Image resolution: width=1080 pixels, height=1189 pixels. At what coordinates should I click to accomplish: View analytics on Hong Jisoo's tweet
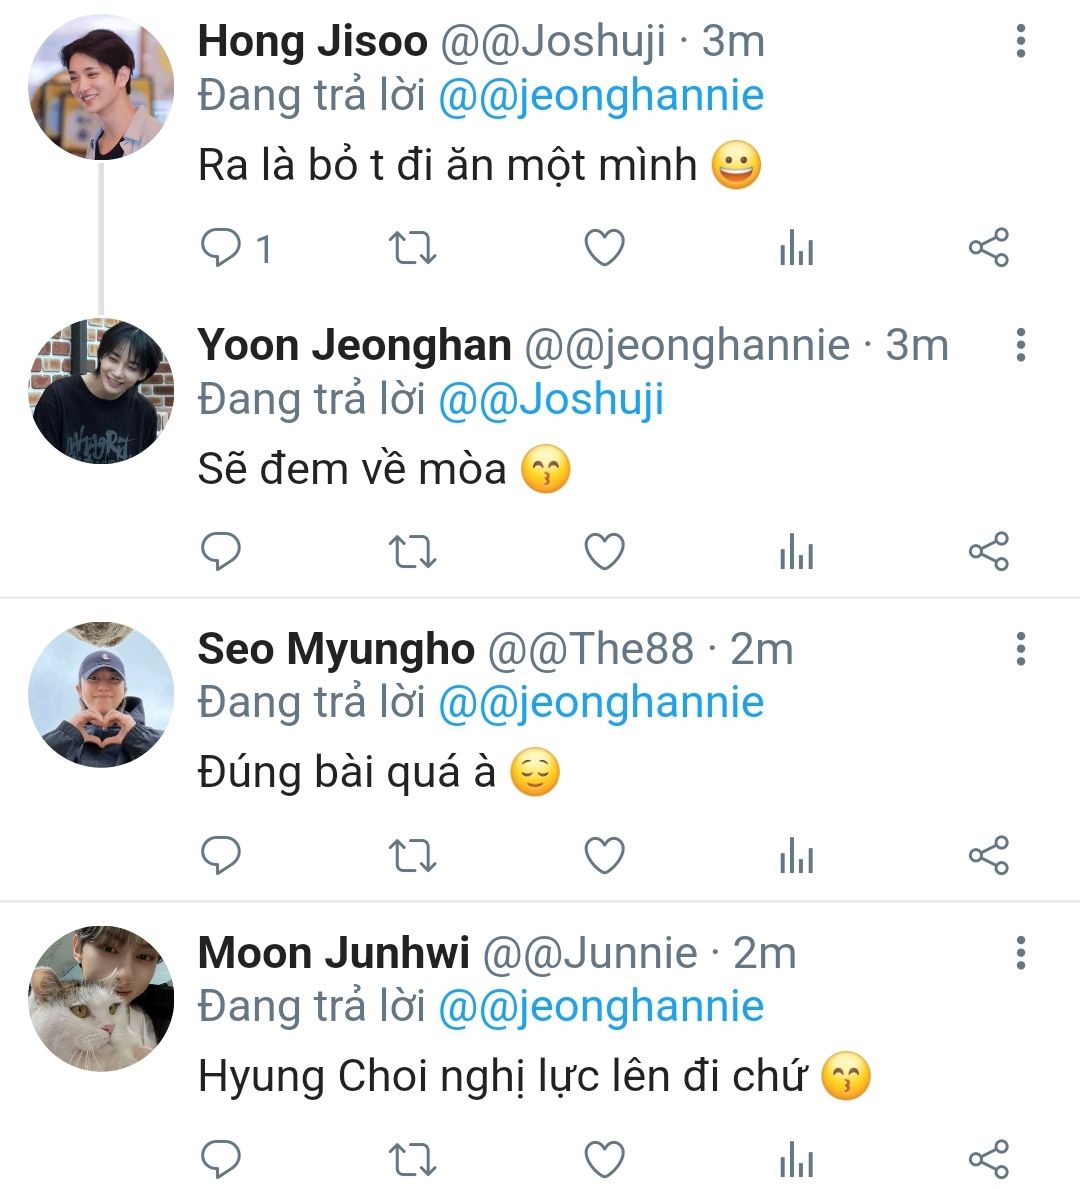tap(796, 248)
